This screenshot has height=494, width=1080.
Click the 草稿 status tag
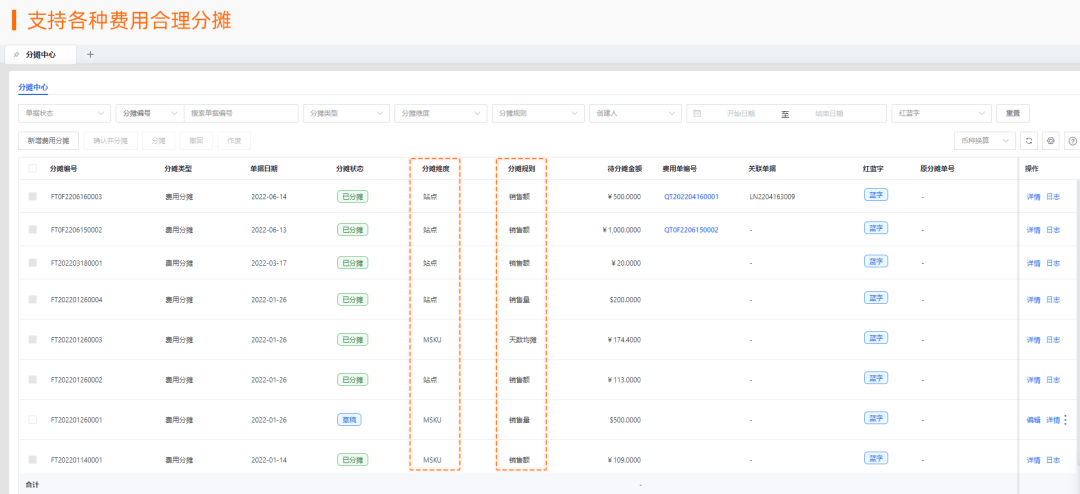pyautogui.click(x=349, y=420)
